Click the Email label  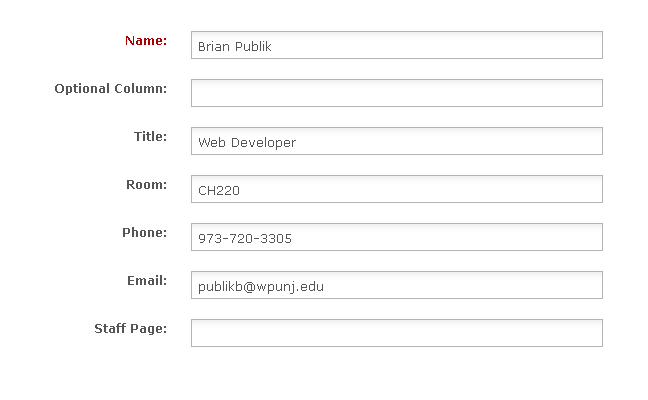pos(146,281)
